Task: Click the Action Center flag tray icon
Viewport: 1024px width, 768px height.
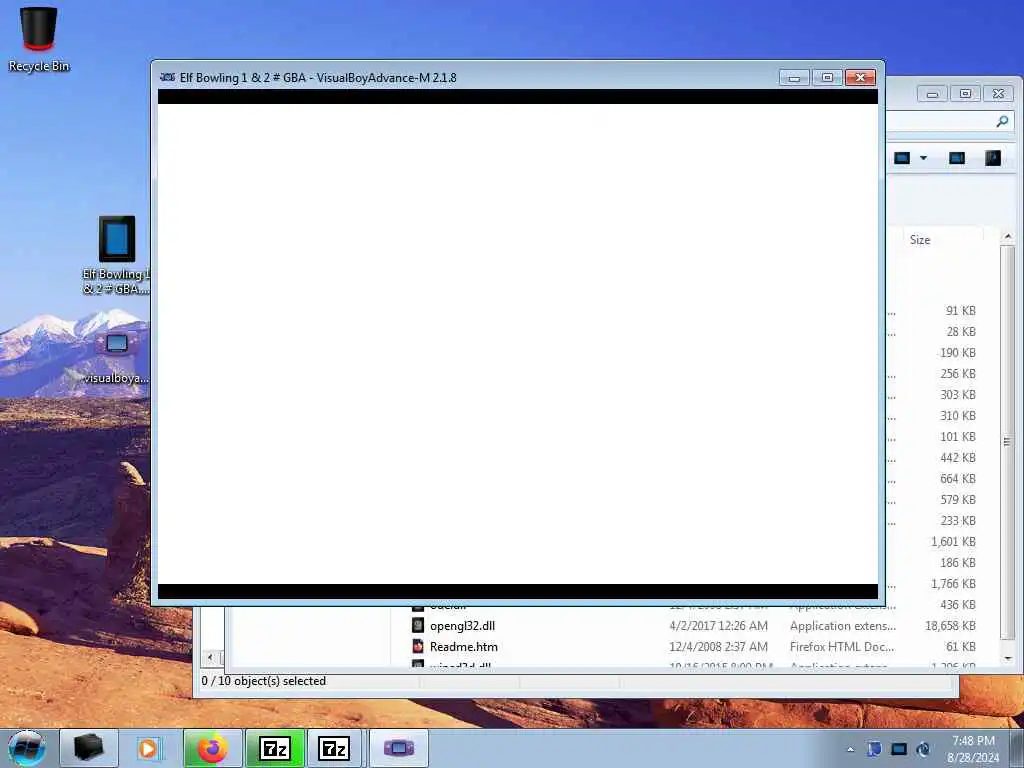Action: pyautogui.click(x=874, y=749)
